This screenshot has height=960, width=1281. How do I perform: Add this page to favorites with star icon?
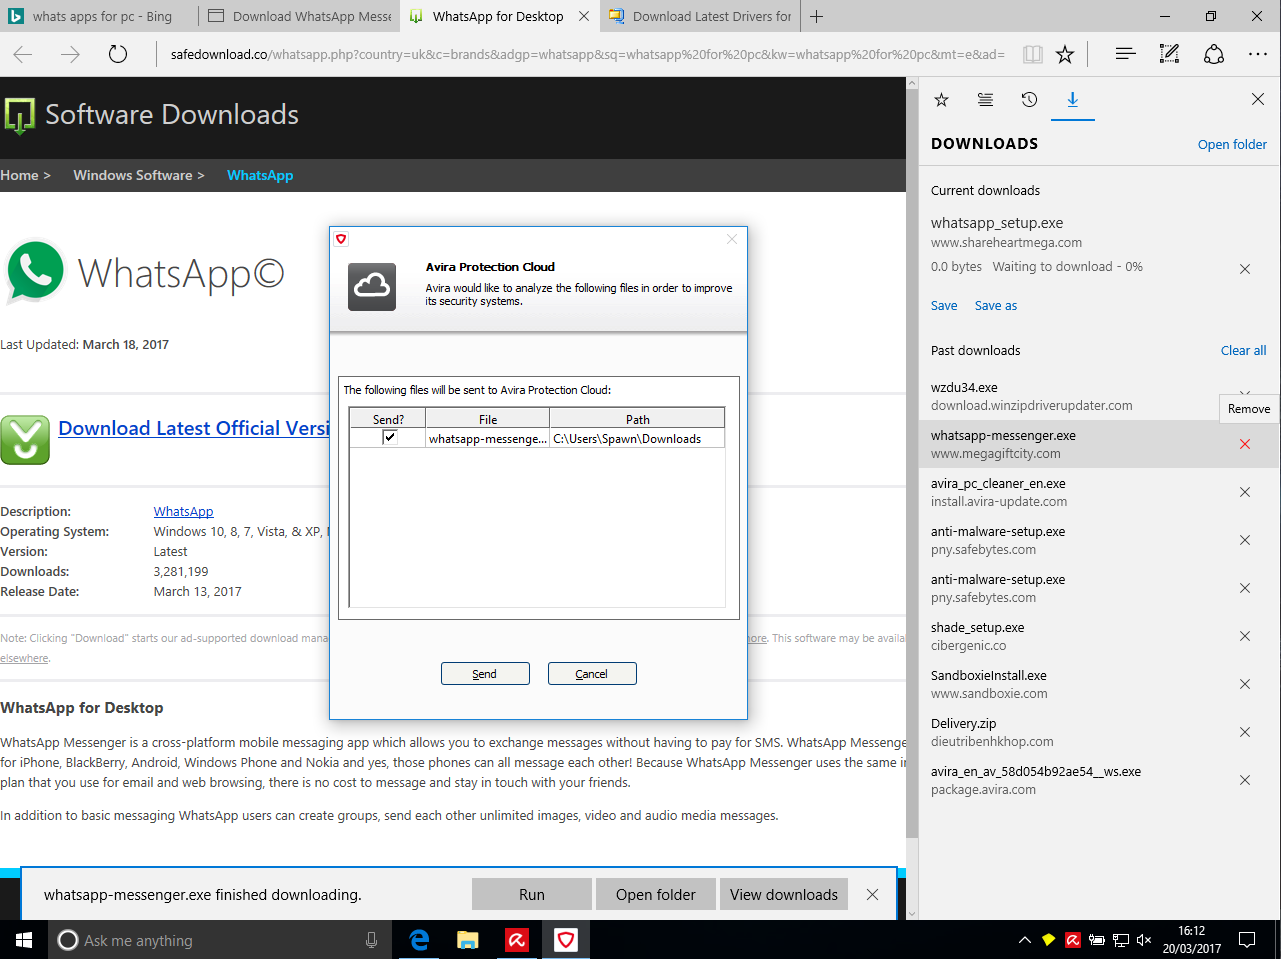pyautogui.click(x=1065, y=54)
